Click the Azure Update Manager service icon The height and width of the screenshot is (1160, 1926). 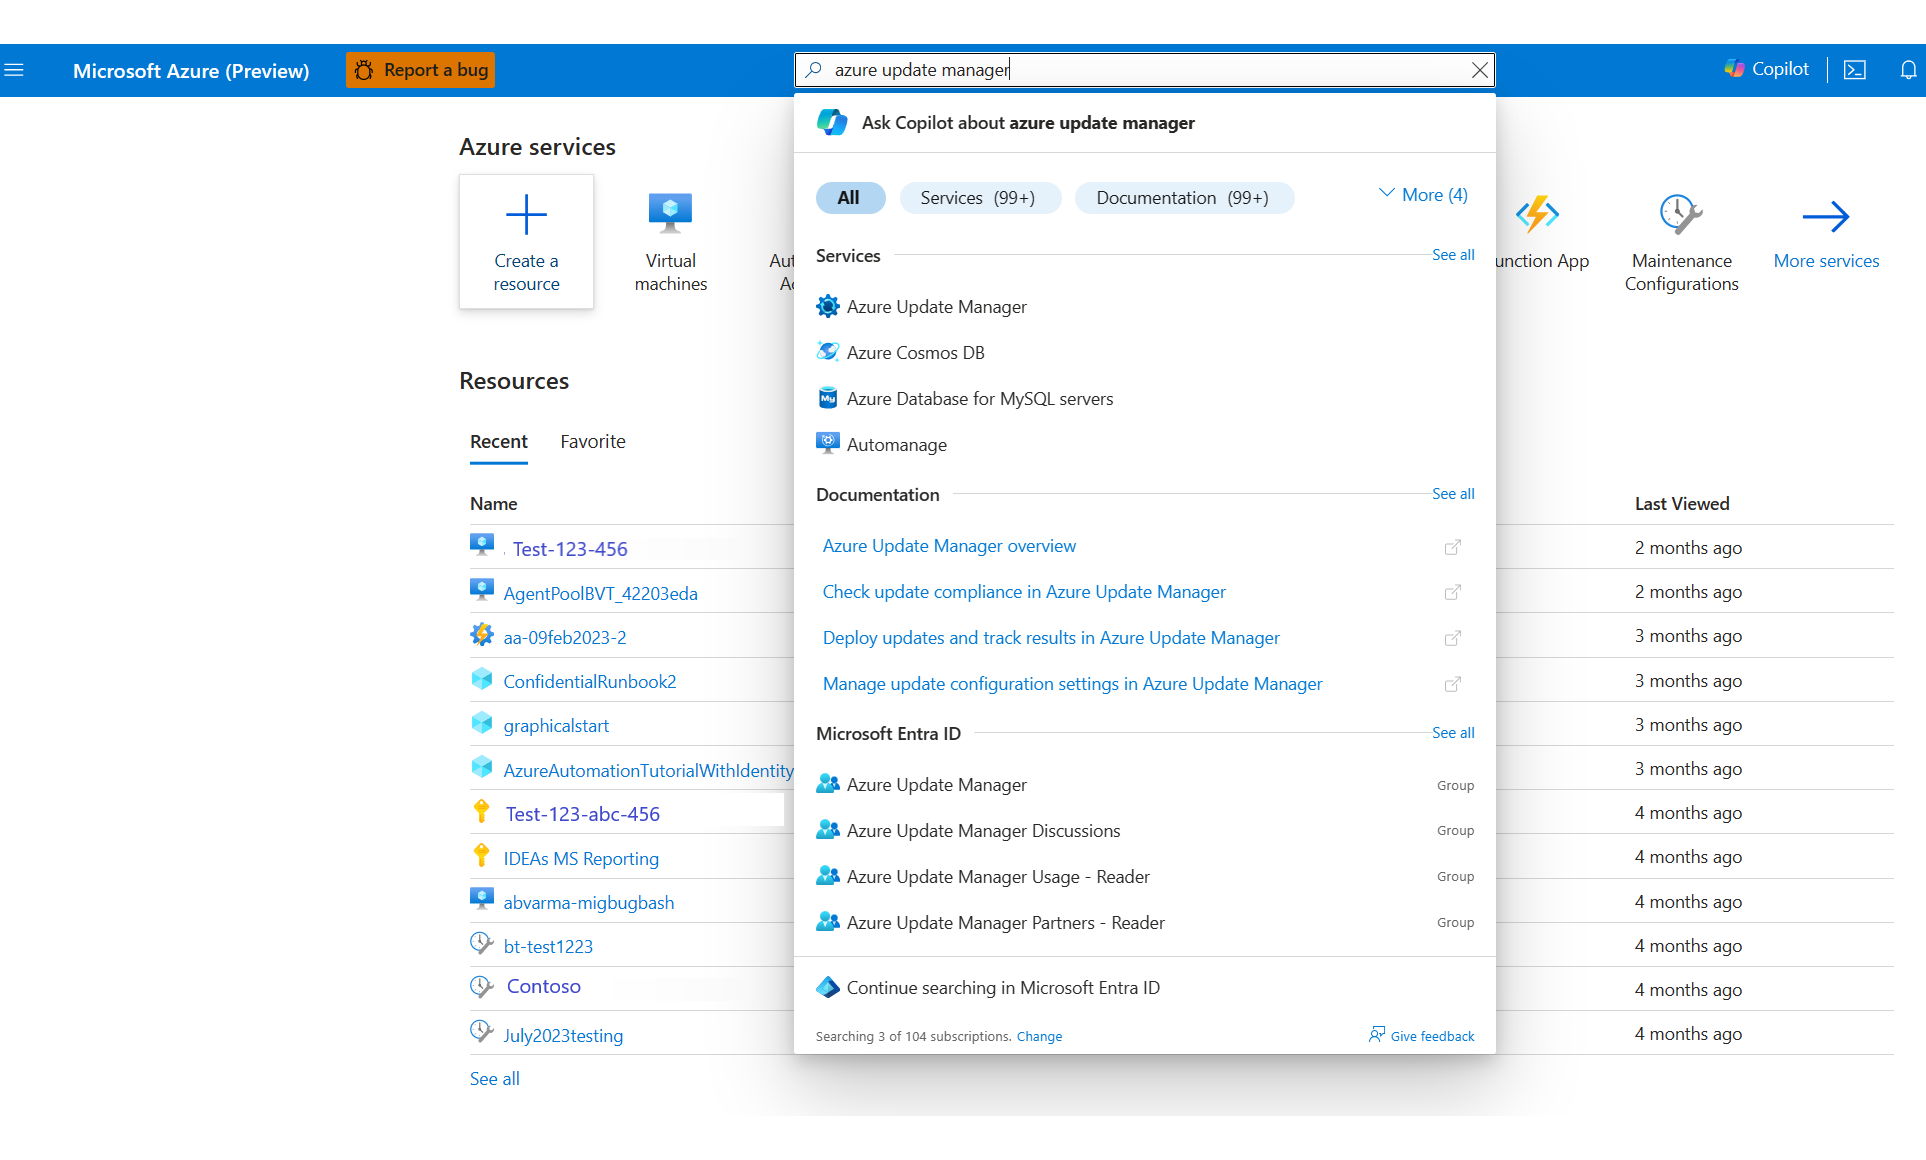[x=825, y=305]
